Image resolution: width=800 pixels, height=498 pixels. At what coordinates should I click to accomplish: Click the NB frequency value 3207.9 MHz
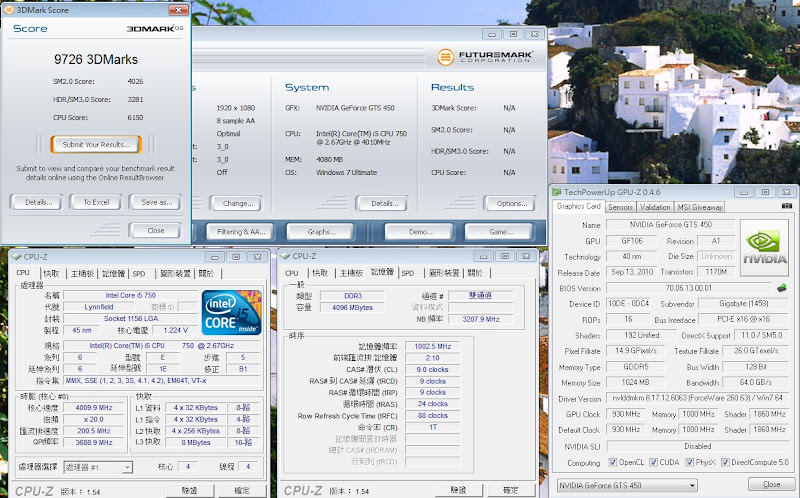pos(481,319)
